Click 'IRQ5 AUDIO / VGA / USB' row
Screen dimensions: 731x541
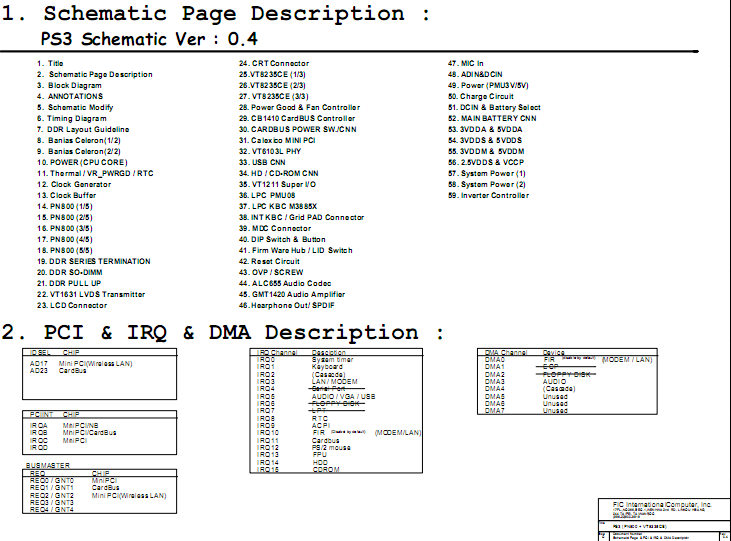316,396
